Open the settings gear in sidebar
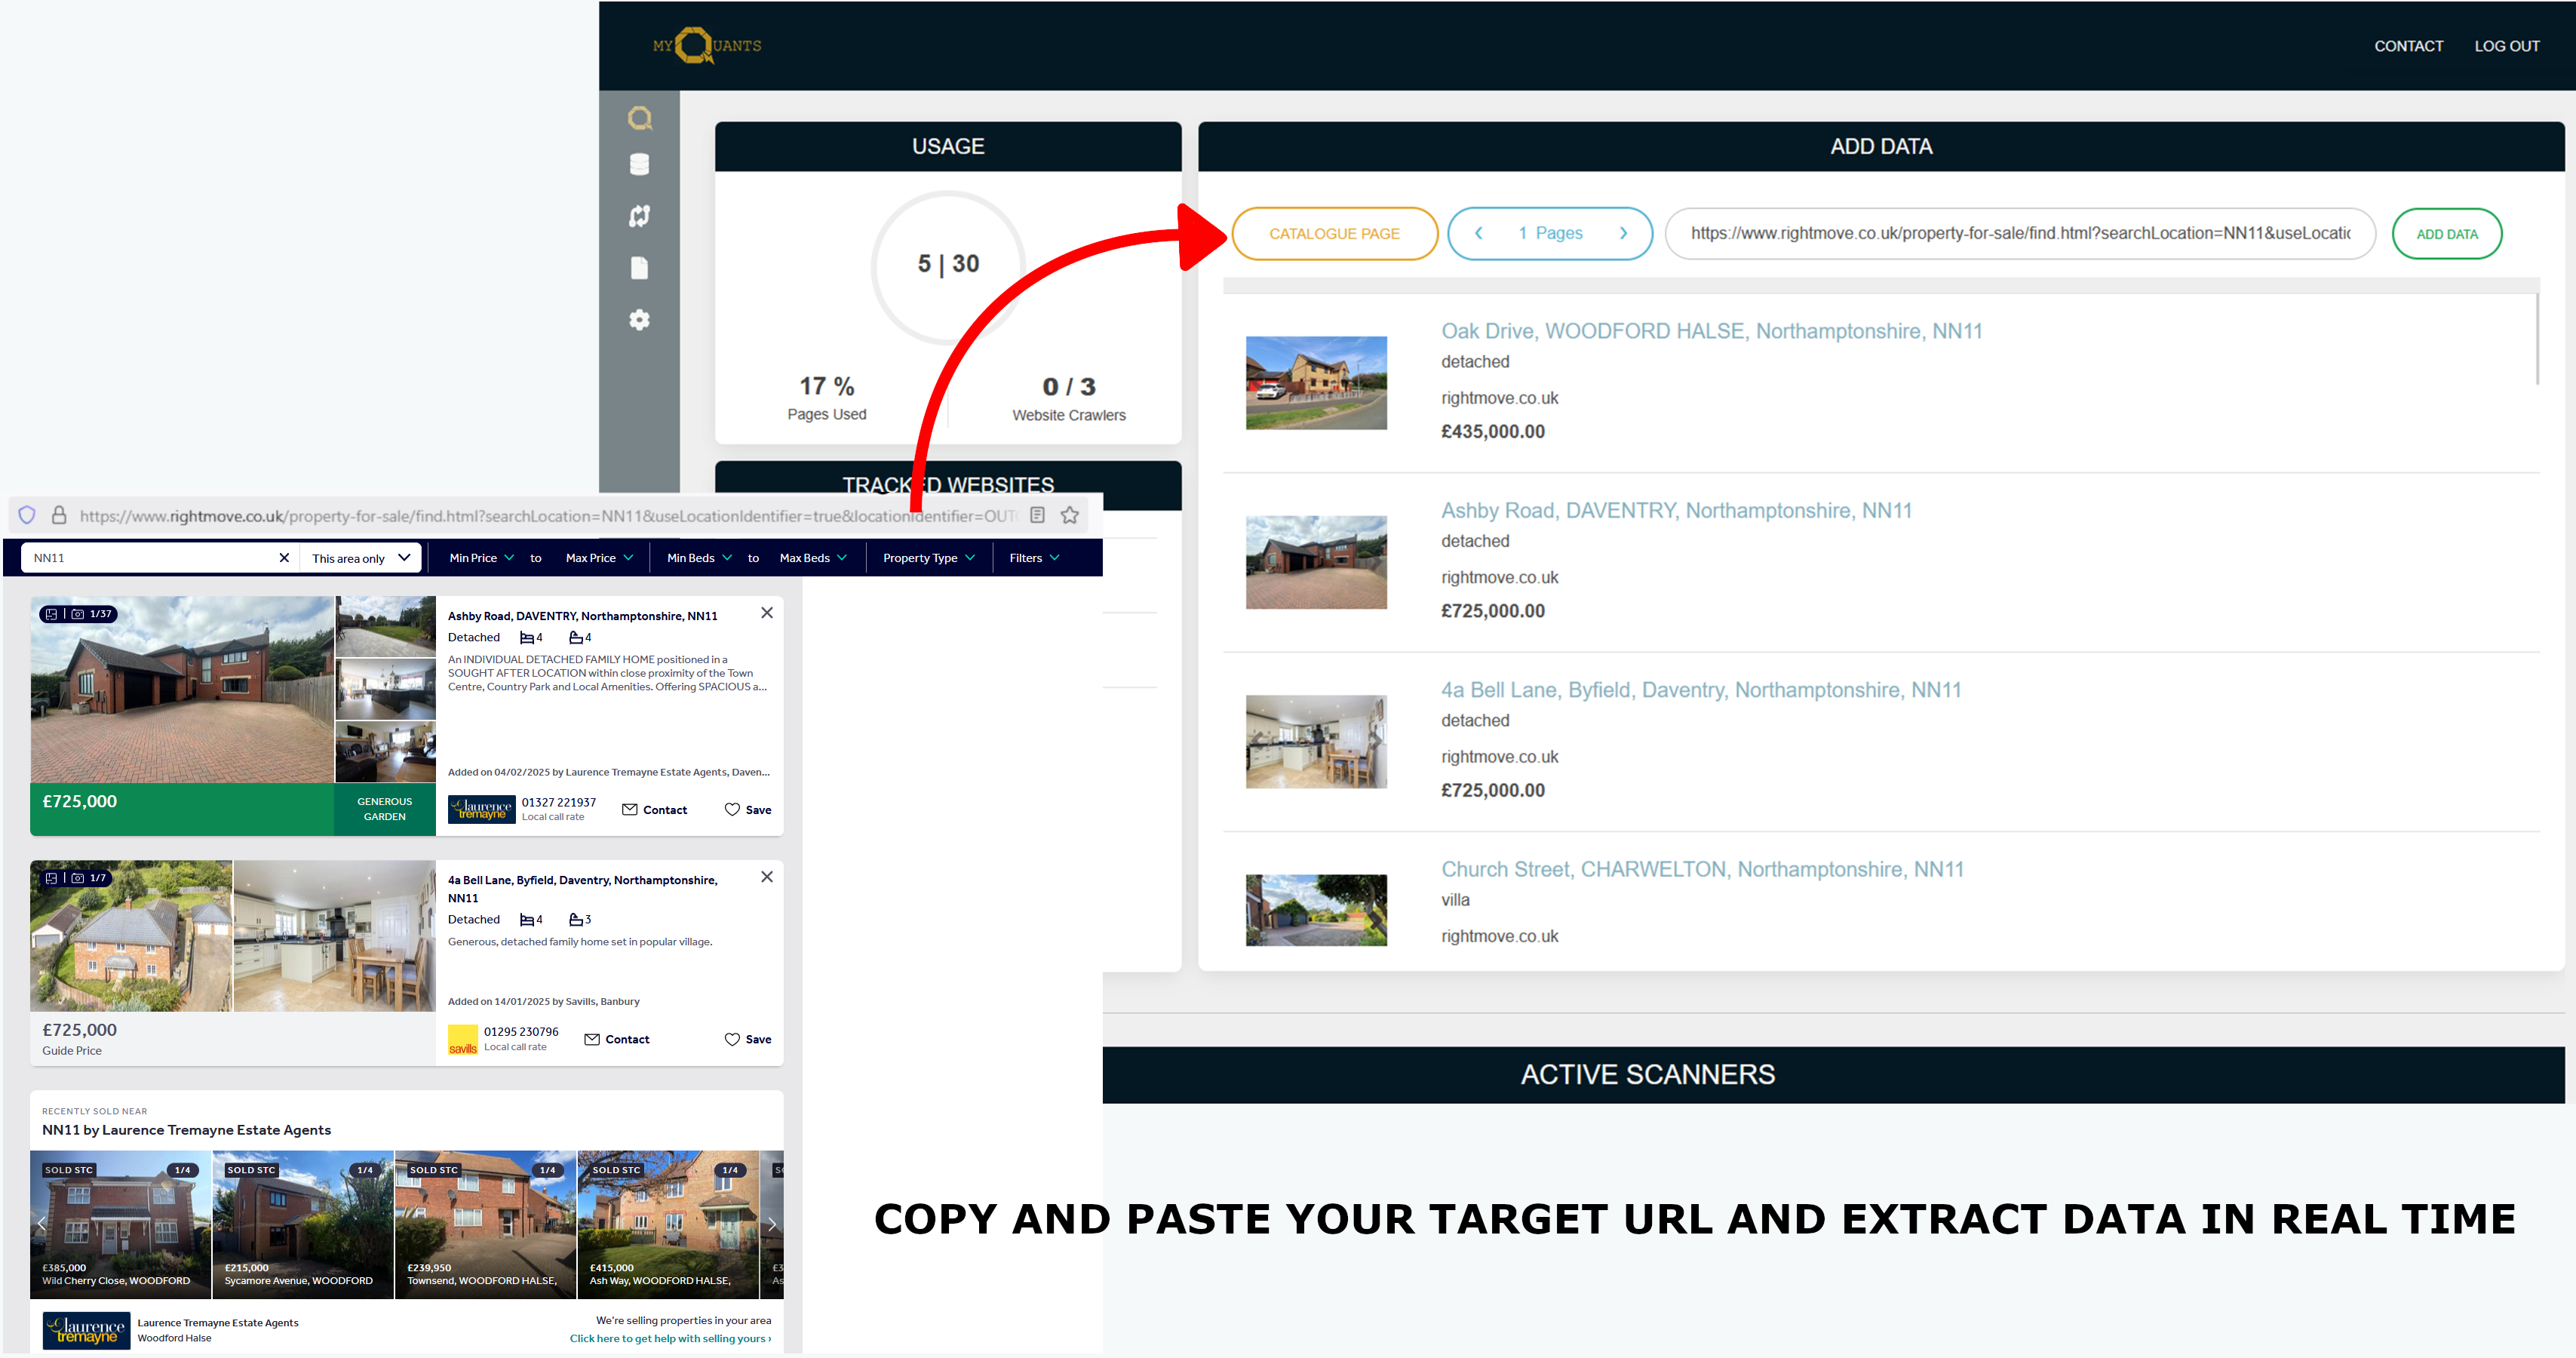Screen dimensions: 2576x1358 point(639,320)
